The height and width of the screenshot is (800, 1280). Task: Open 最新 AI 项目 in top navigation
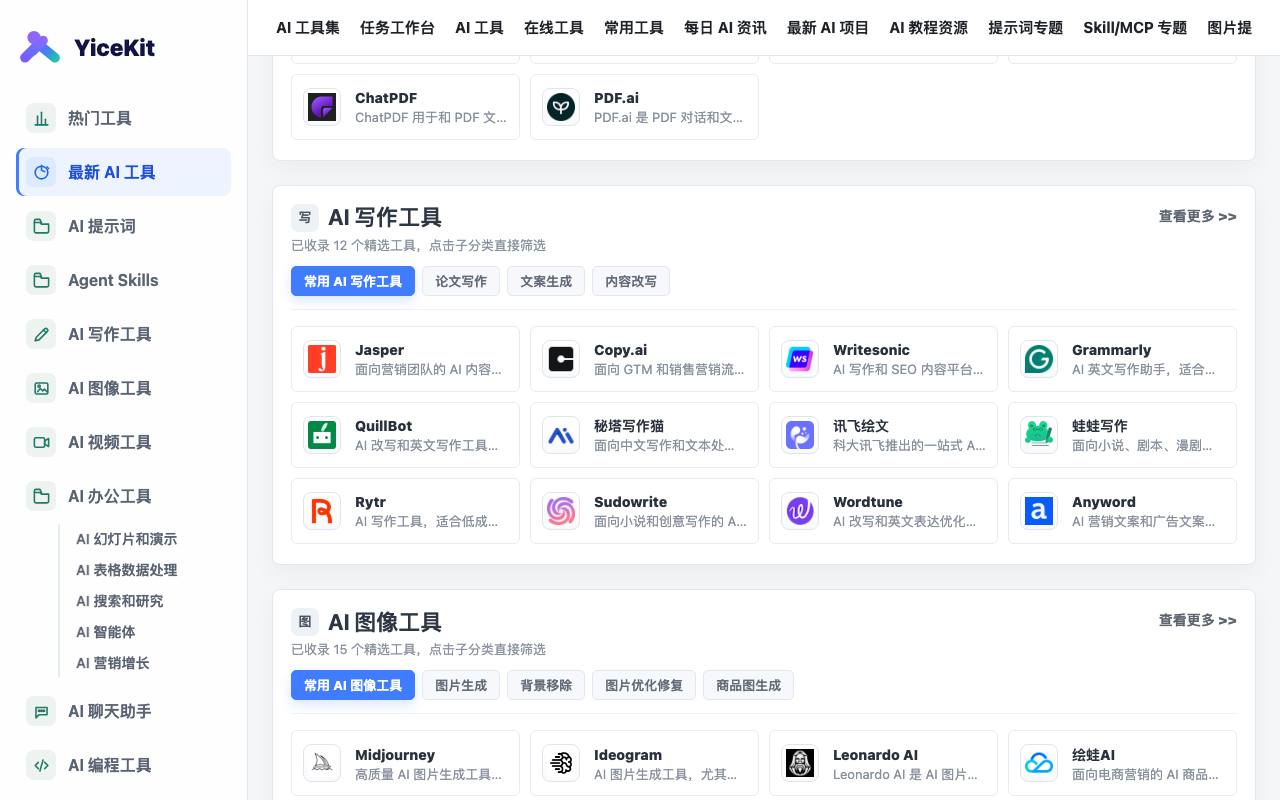click(x=828, y=28)
